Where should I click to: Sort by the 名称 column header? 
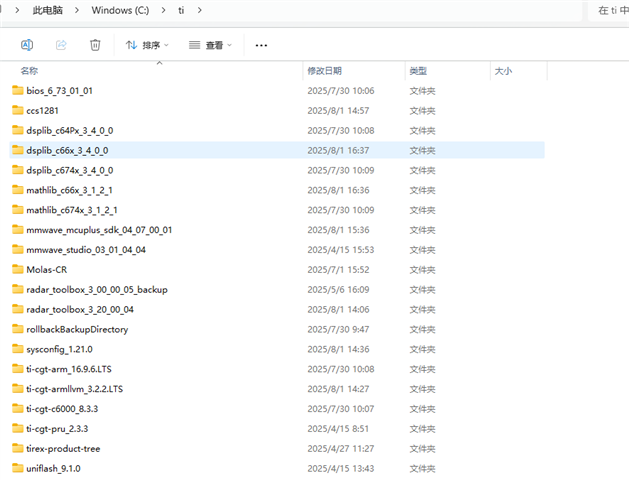pyautogui.click(x=29, y=71)
